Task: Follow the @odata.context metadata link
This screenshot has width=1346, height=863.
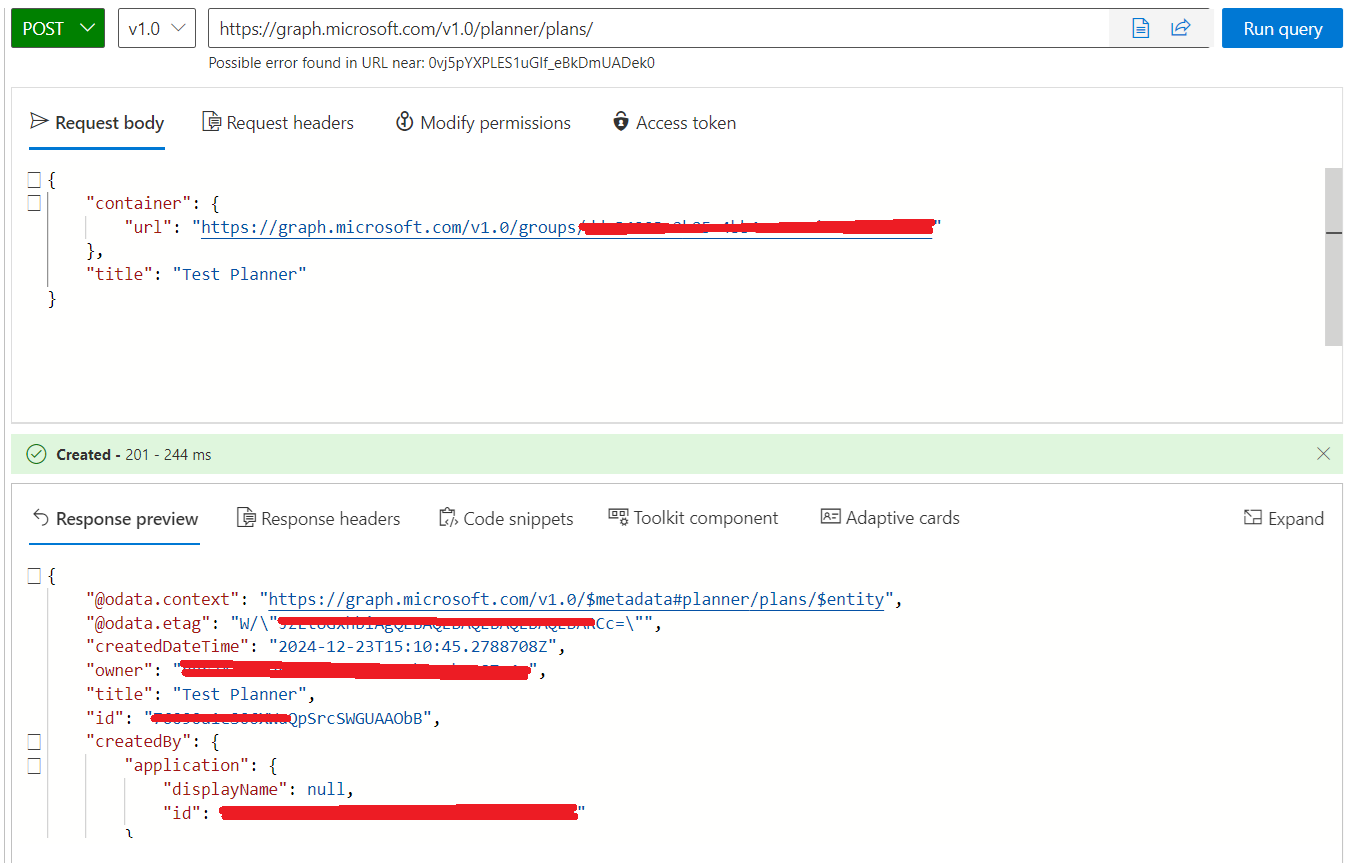Action: point(577,600)
